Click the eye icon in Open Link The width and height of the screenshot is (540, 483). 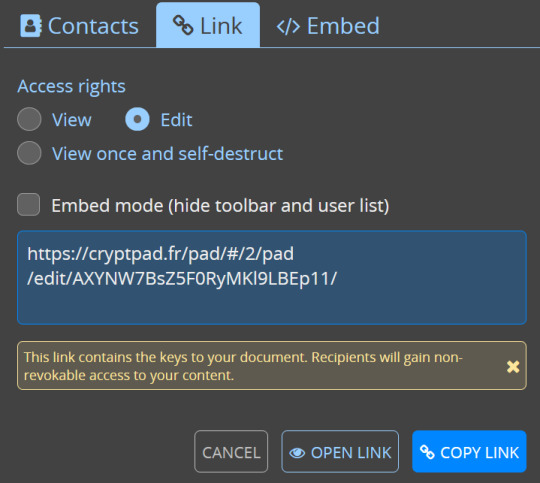point(297,453)
